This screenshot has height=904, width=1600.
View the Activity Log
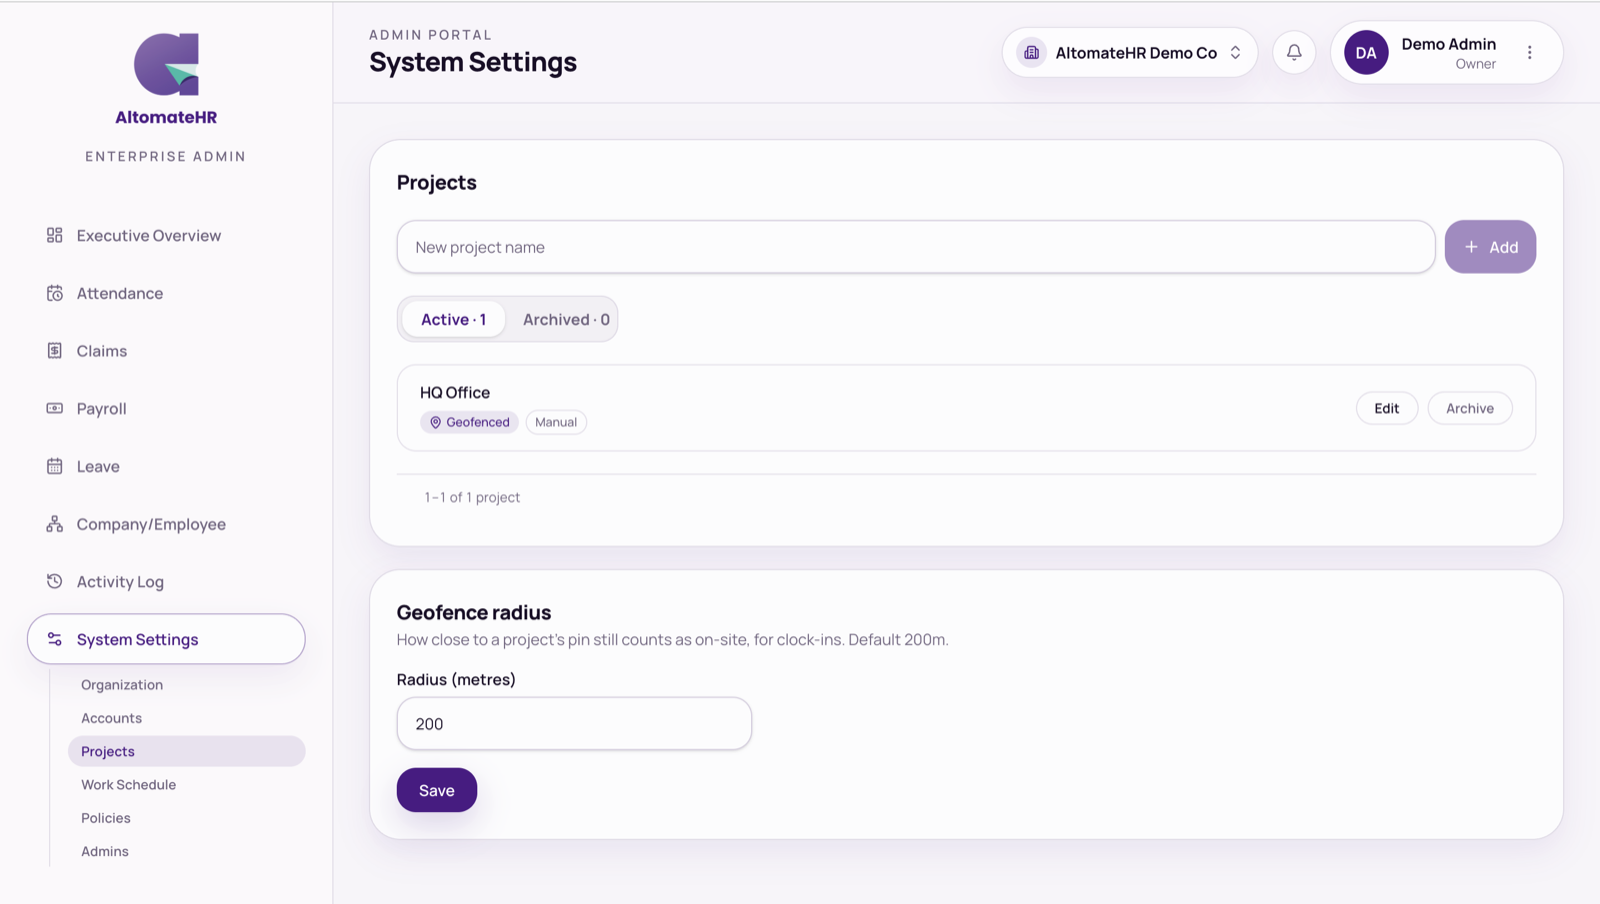(x=120, y=581)
